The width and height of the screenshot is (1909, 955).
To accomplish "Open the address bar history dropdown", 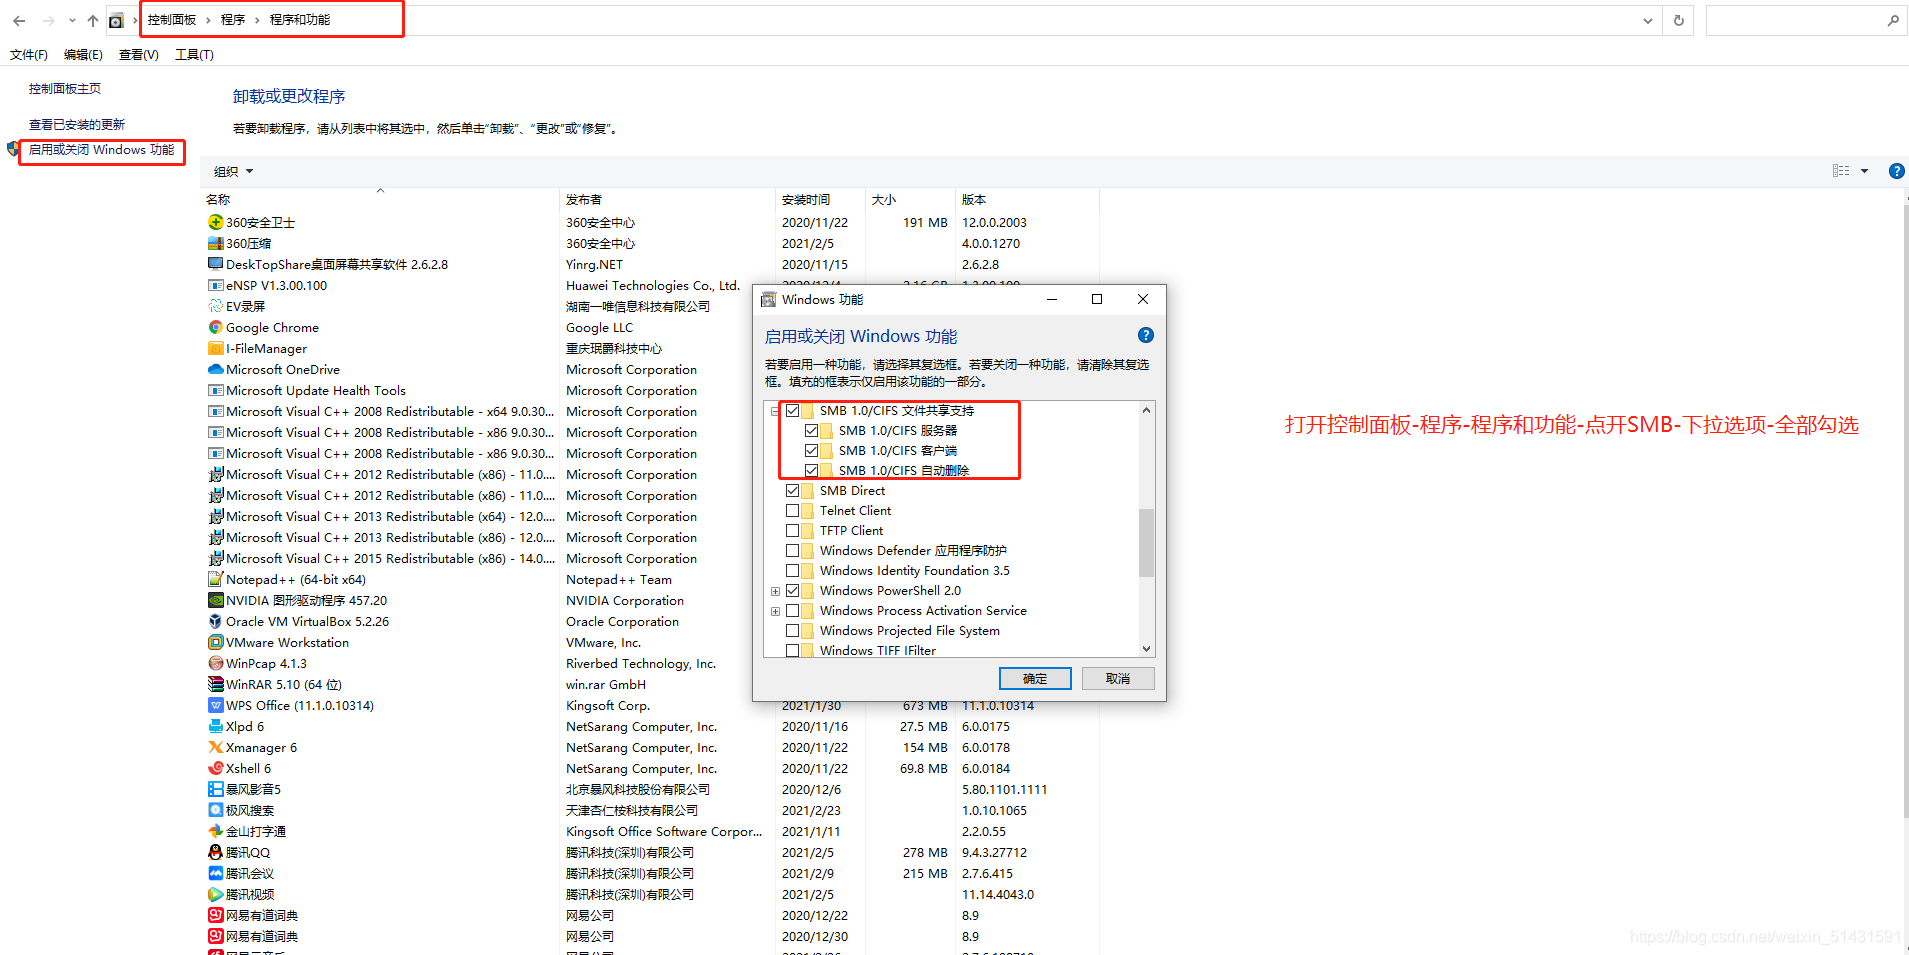I will (1648, 20).
